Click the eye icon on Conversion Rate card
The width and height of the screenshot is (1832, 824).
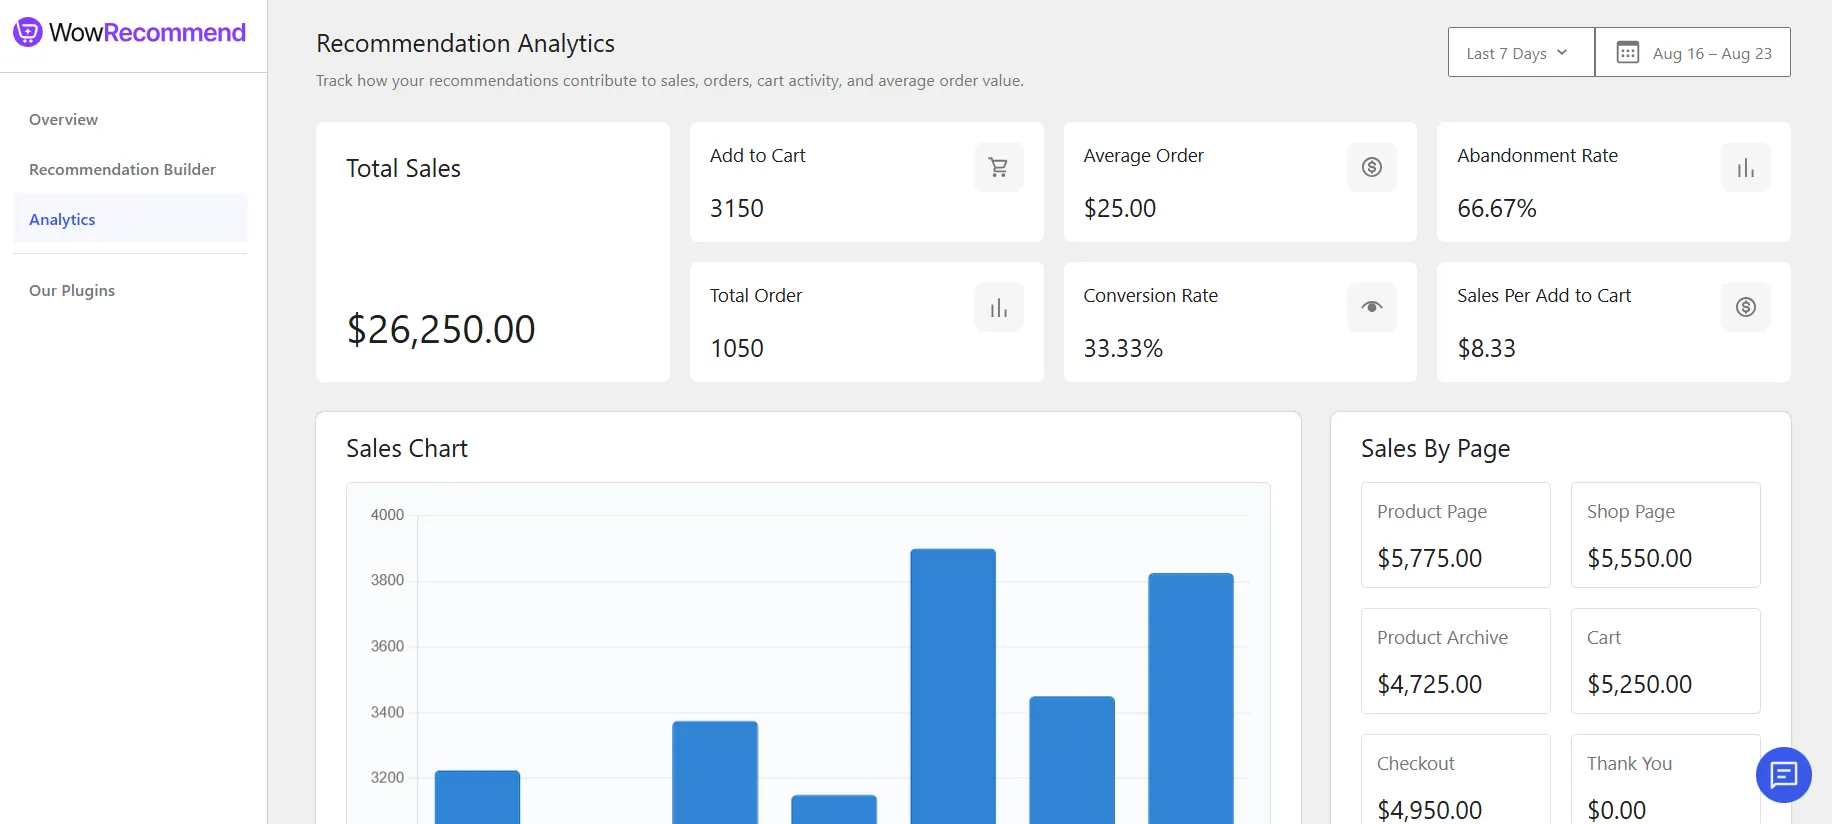[x=1372, y=307]
